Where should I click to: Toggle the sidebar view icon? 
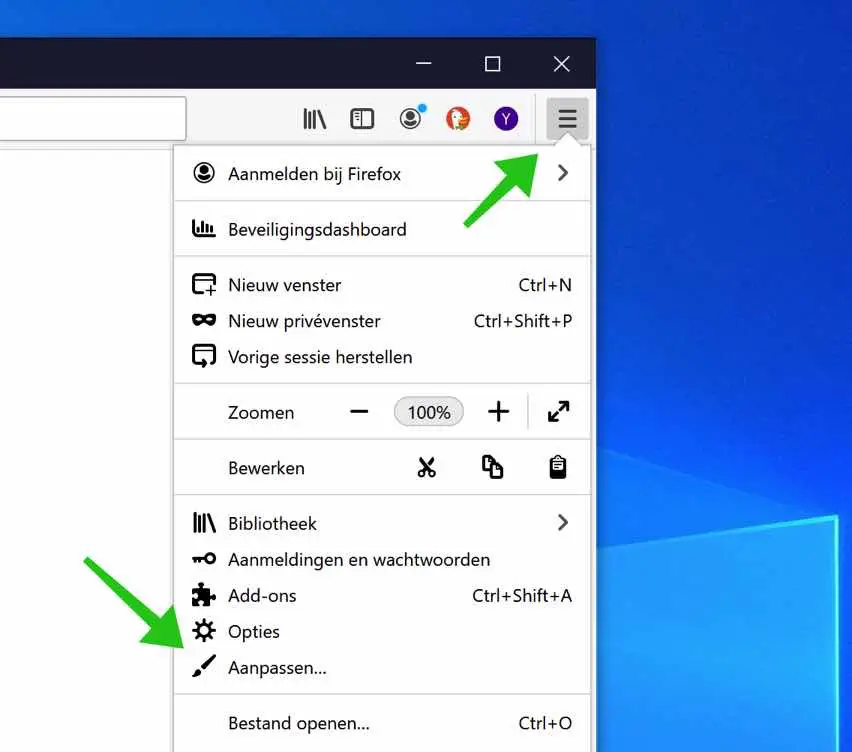[362, 118]
